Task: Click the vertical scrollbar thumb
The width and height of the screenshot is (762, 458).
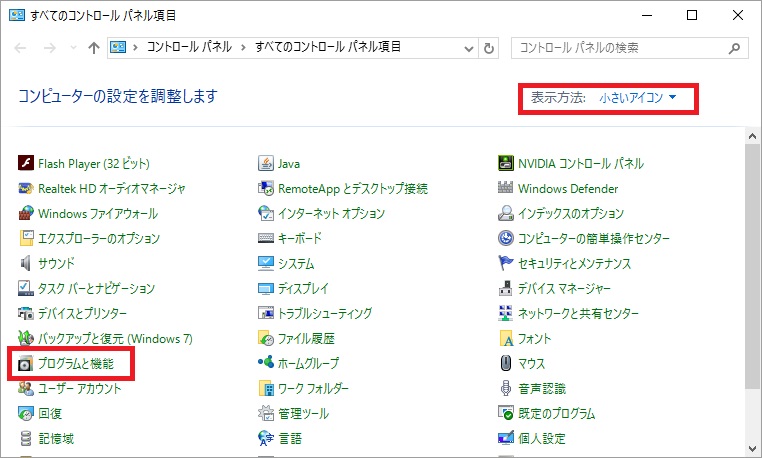Action: (753, 266)
